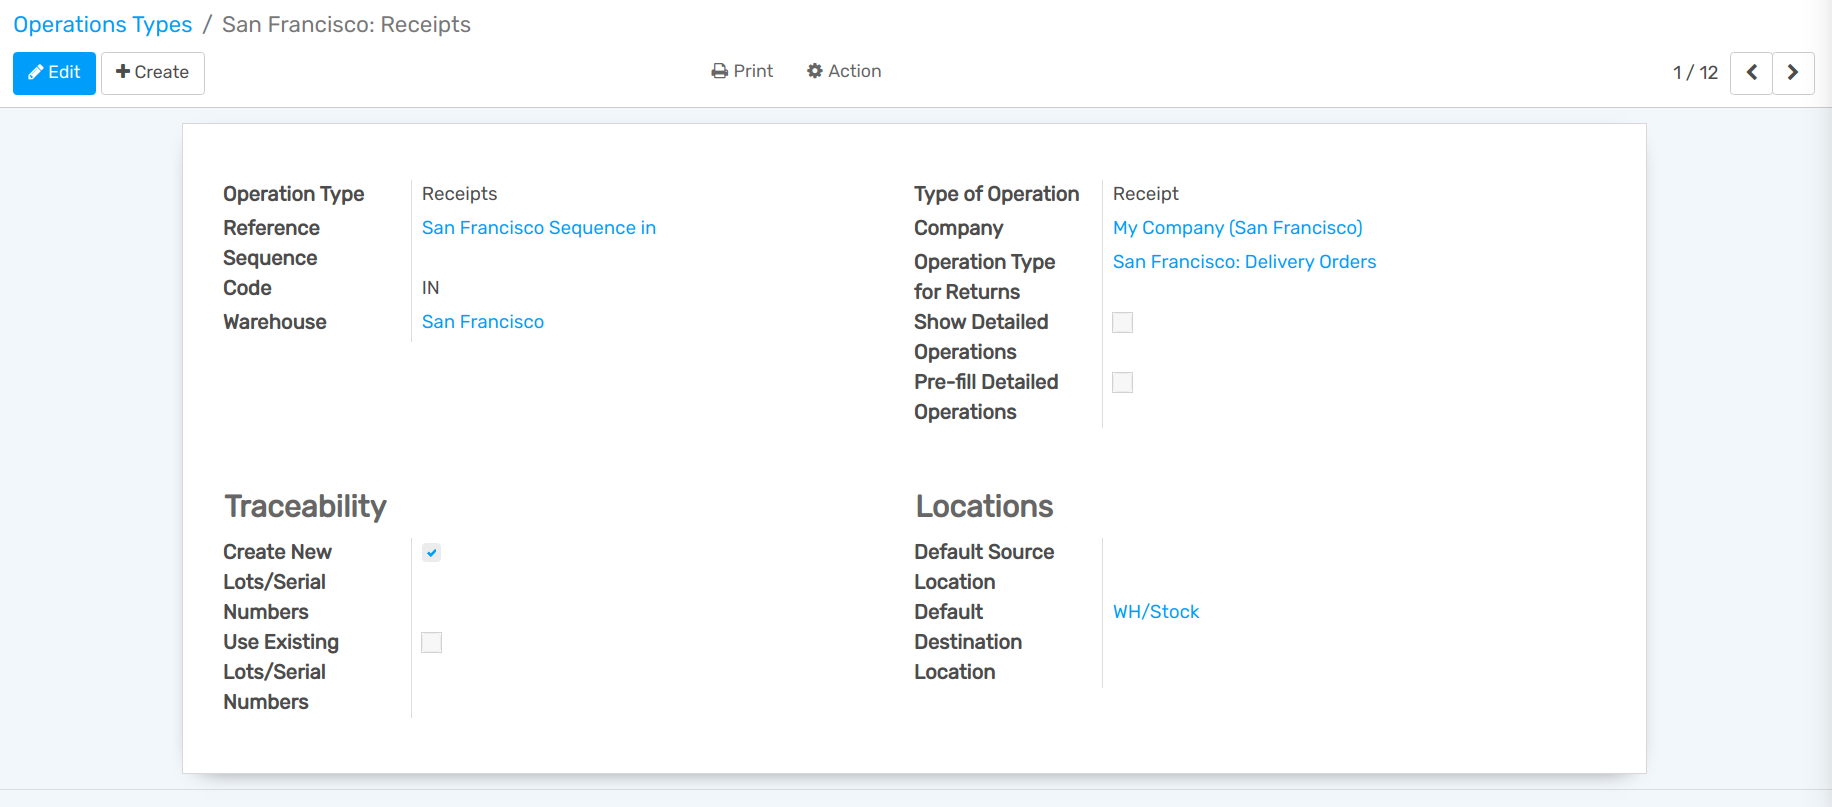This screenshot has height=807, width=1832.
Task: Click the 1 / 12 pager counter
Action: pos(1695,73)
